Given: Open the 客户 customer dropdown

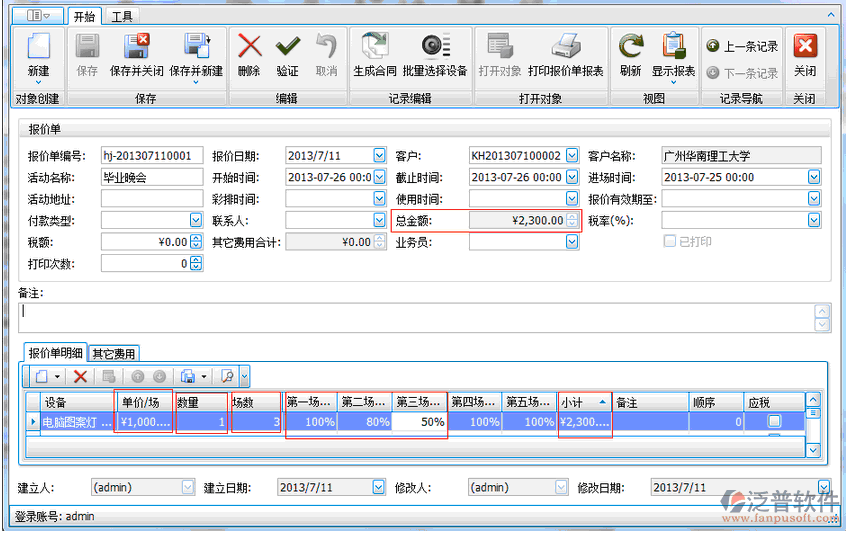Looking at the screenshot, I should 571,156.
